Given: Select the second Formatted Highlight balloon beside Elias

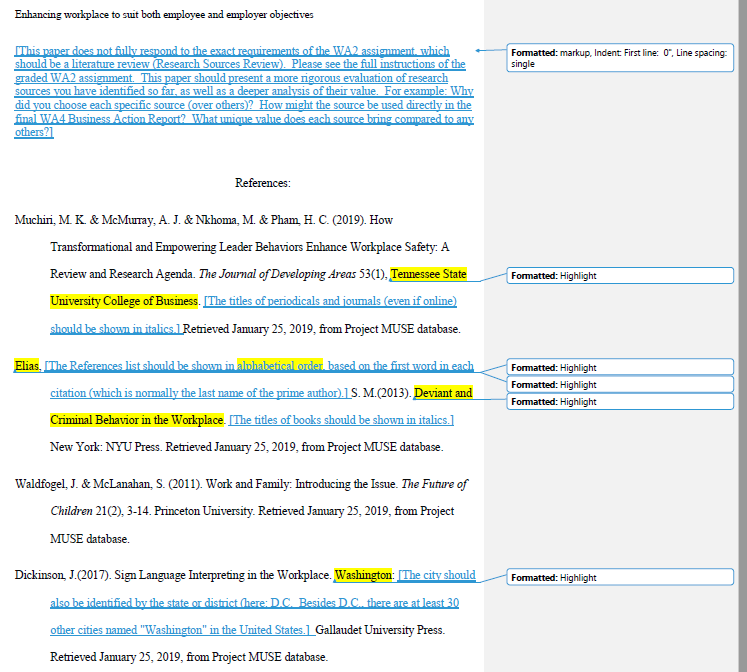Looking at the screenshot, I should [620, 384].
